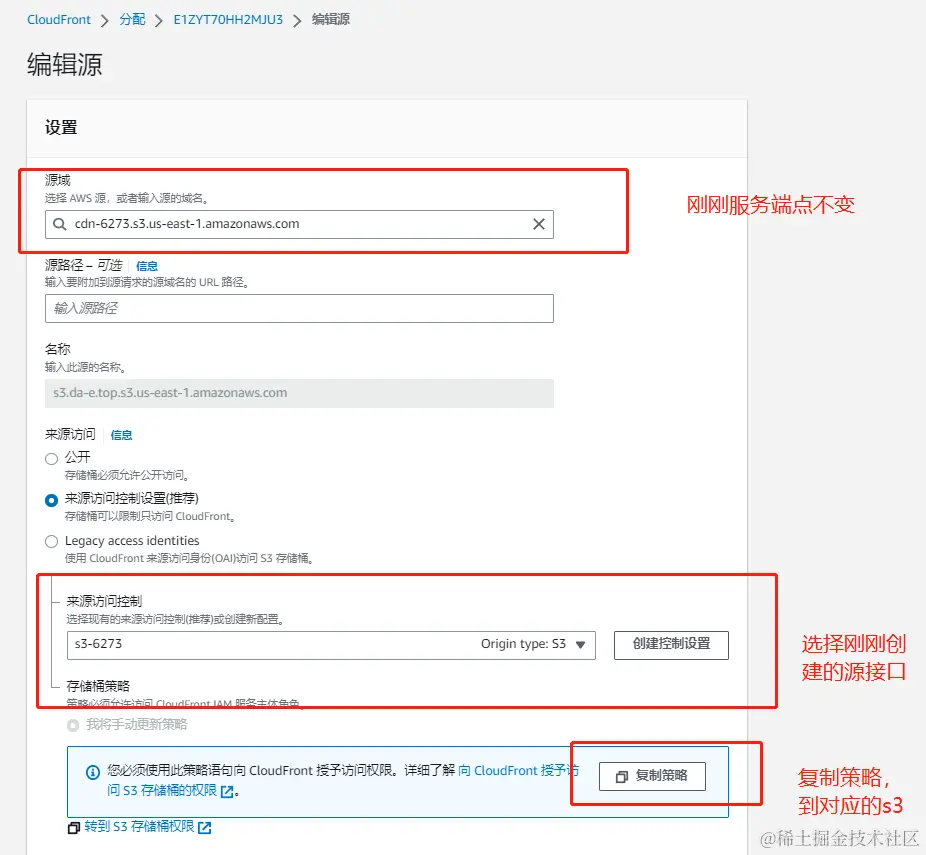Open the s3-6273 origin access control dropdown
The width and height of the screenshot is (926, 855).
click(331, 645)
